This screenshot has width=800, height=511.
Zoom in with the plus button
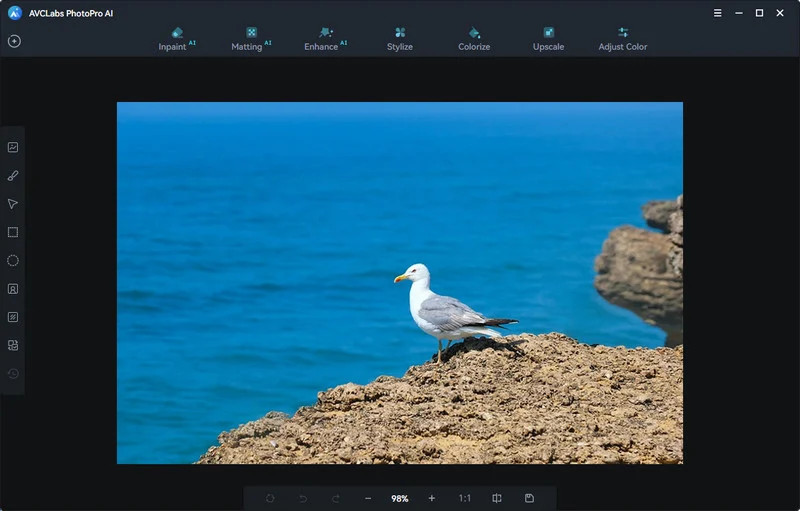tap(432, 498)
